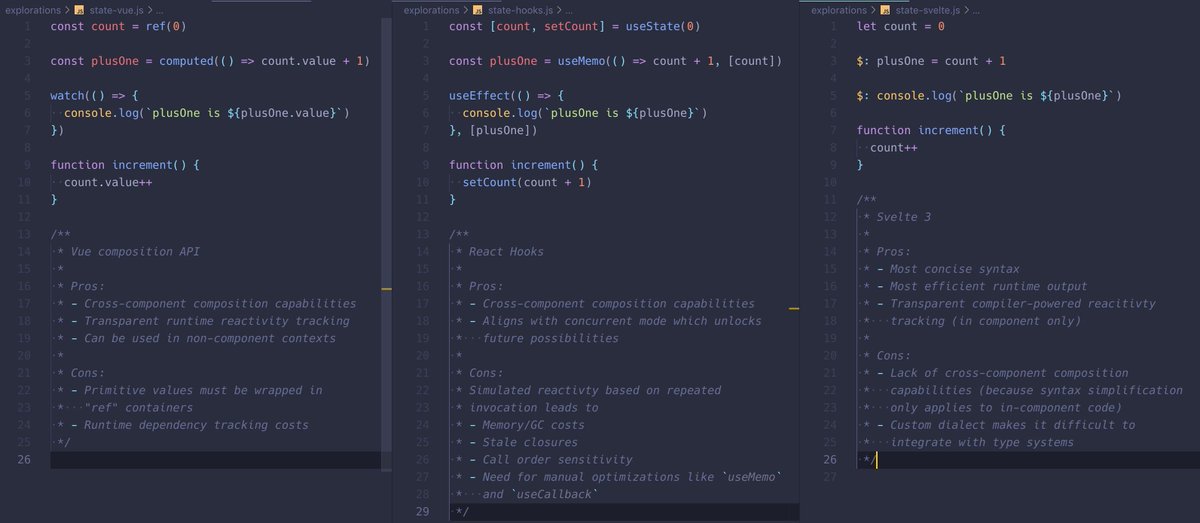The image size is (1200, 523).
Task: Click 'count++' in state-svelte.js
Action: pos(894,148)
